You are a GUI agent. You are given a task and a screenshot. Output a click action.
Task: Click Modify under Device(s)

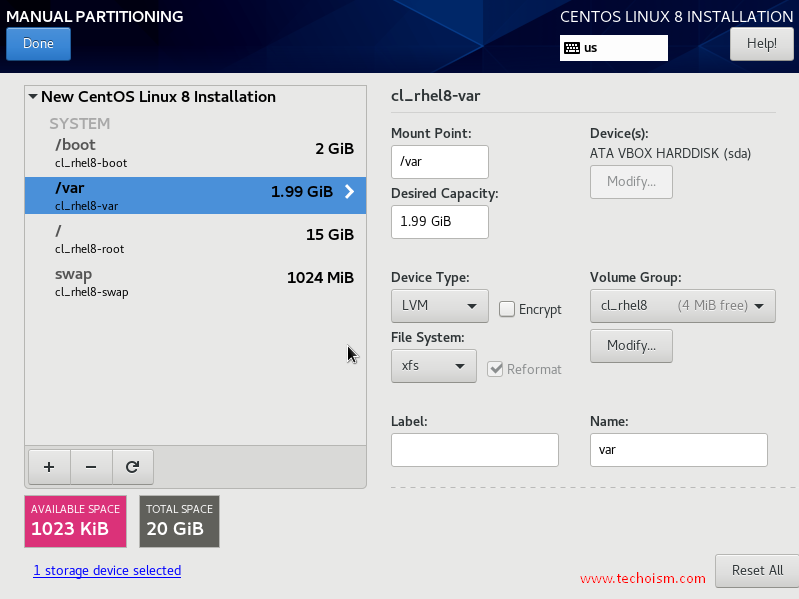(631, 182)
